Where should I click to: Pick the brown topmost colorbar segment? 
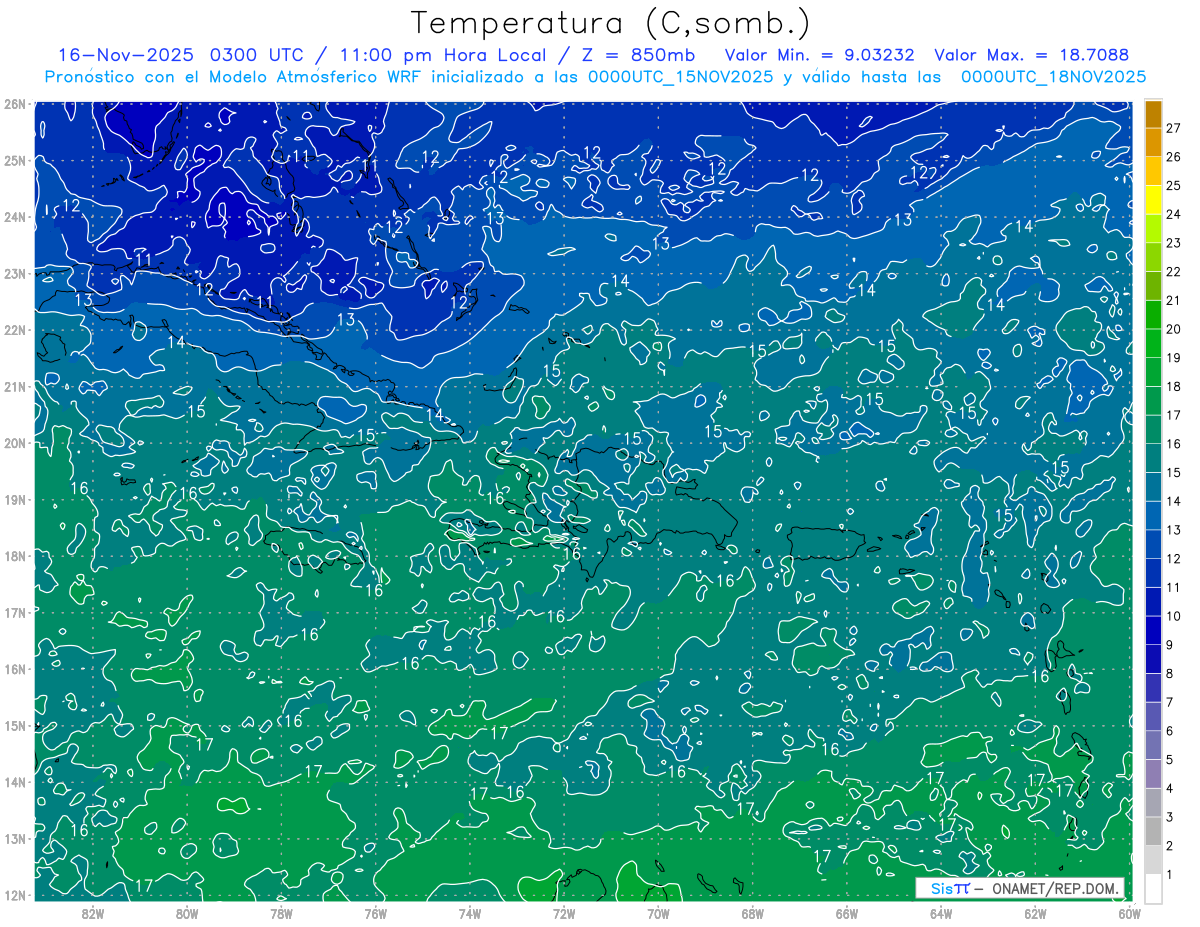(1154, 113)
